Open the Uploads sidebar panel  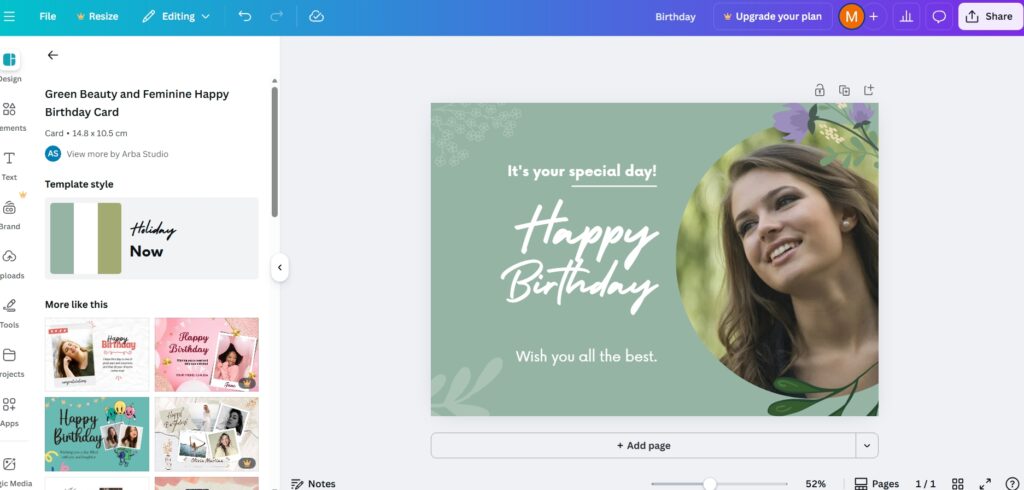(10, 264)
